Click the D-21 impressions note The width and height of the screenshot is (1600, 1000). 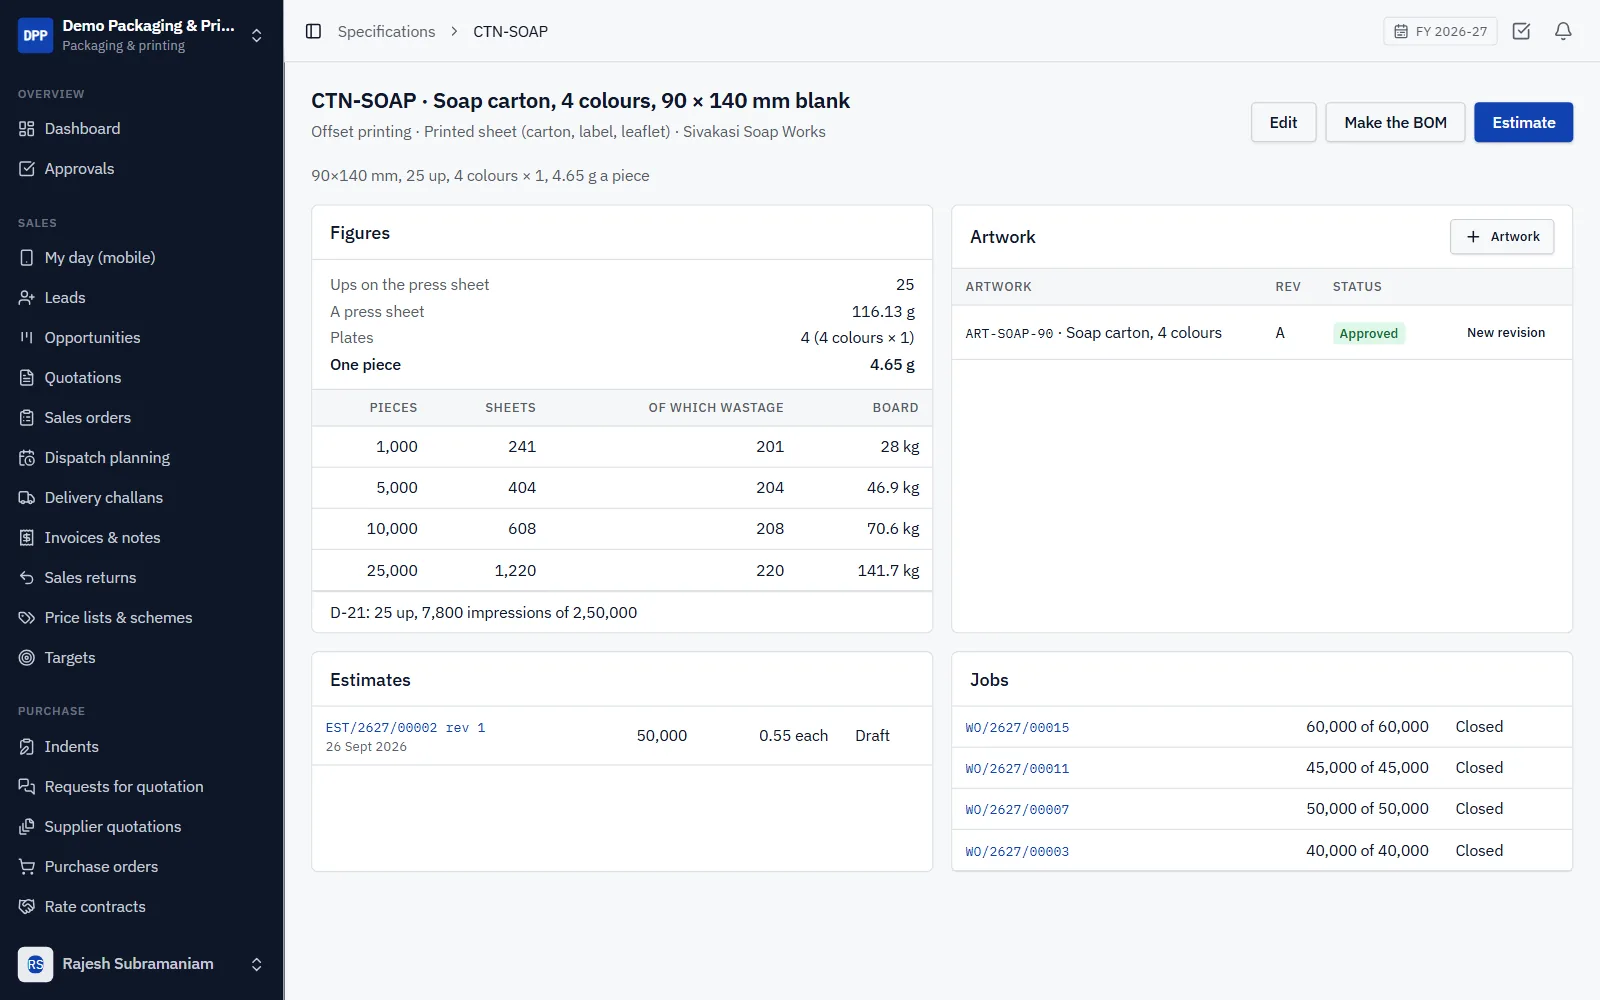point(483,613)
